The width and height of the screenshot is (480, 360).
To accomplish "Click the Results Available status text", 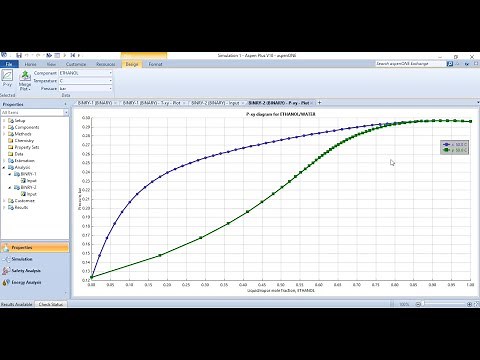I will pos(16,304).
